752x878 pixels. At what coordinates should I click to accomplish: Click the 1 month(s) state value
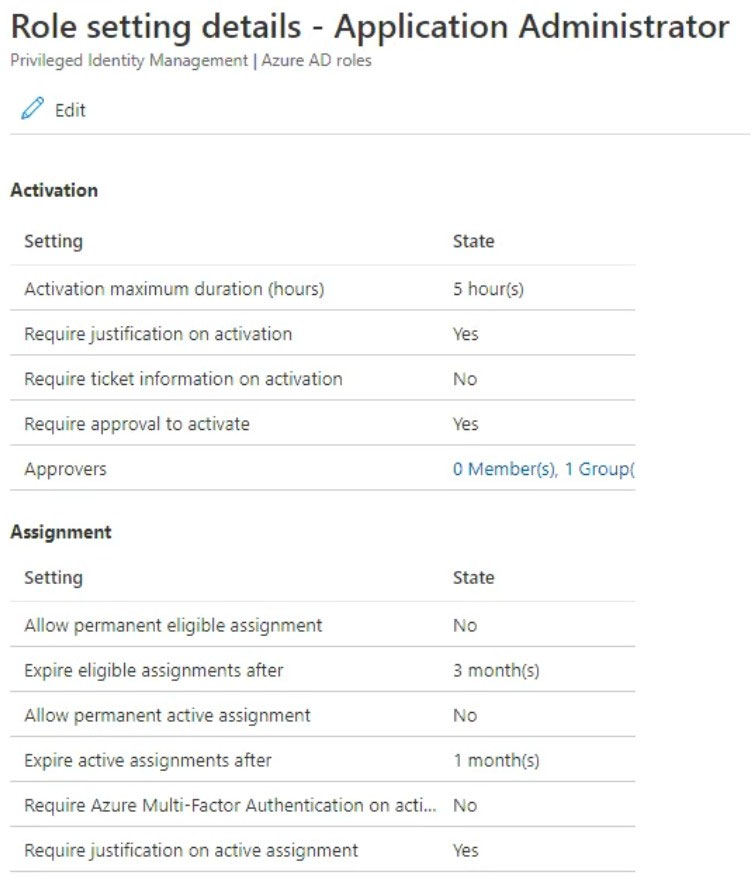496,760
